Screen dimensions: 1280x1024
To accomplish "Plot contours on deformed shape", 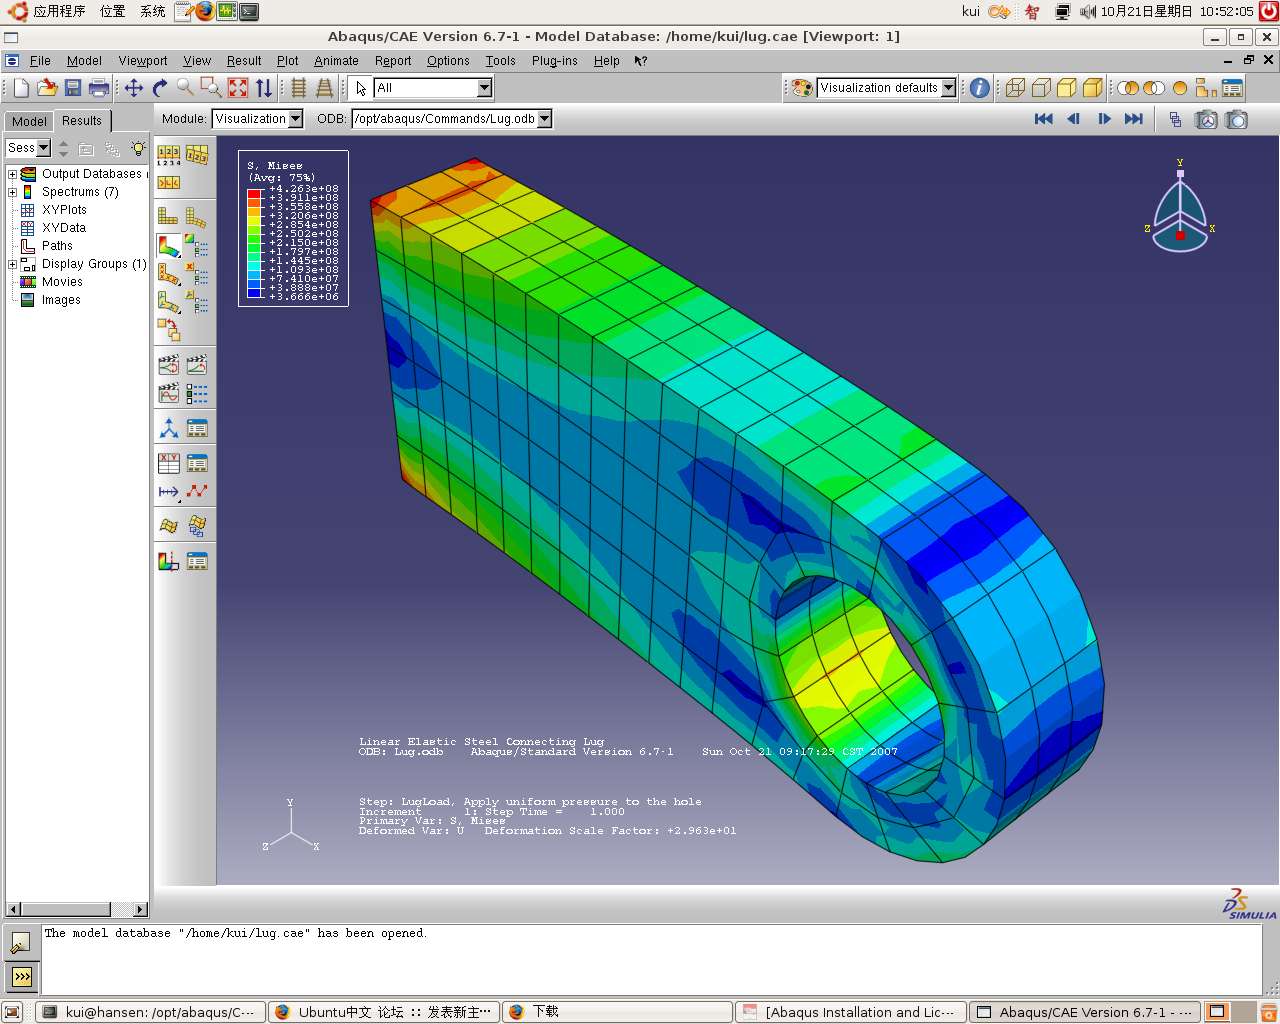I will (169, 245).
